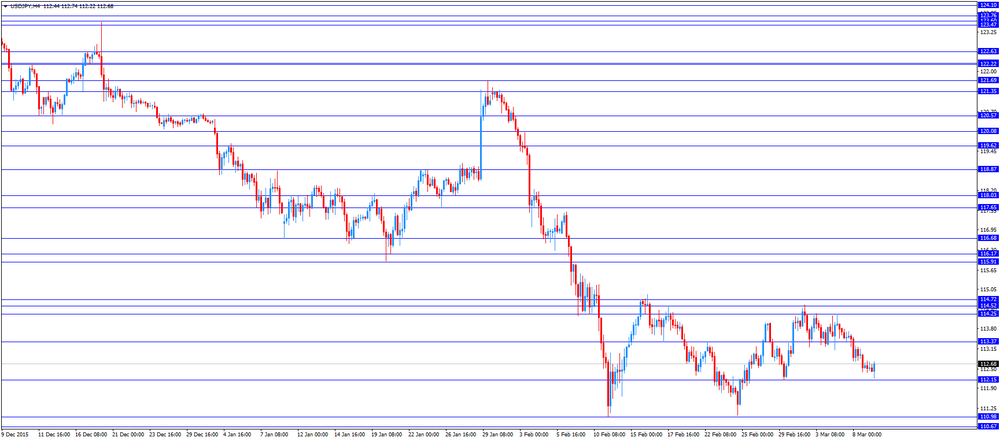Click the 3 Feb 00:00 time axis label
This screenshot has width=1000, height=441.
coord(535,435)
